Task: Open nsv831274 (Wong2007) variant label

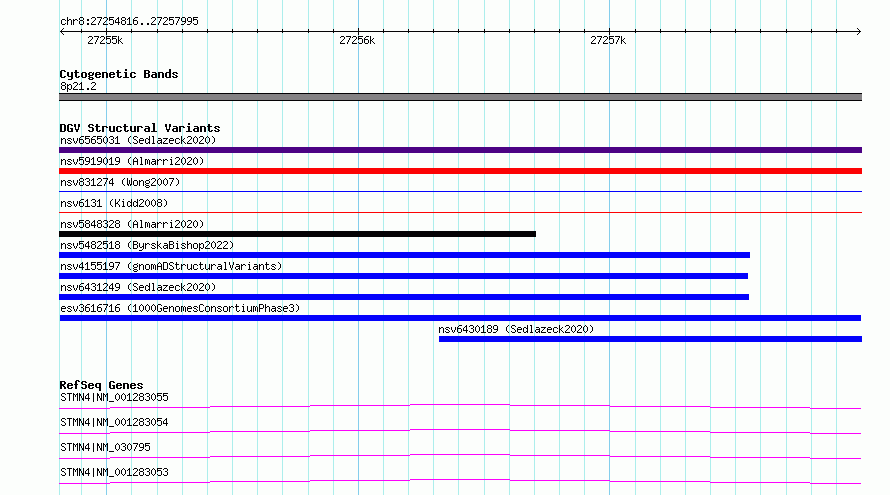Action: 120,182
